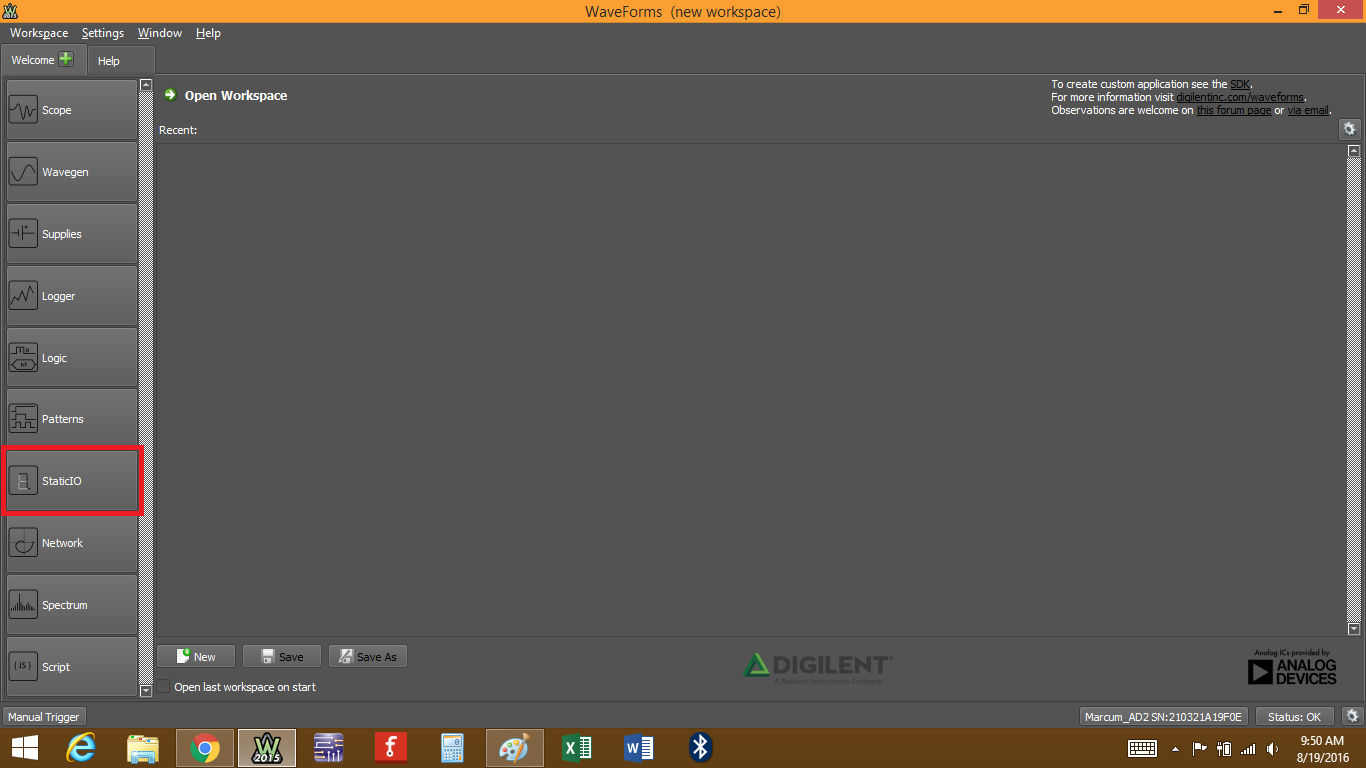Open the Scope instrument
Viewport: 1366px width, 768px height.
click(x=72, y=110)
